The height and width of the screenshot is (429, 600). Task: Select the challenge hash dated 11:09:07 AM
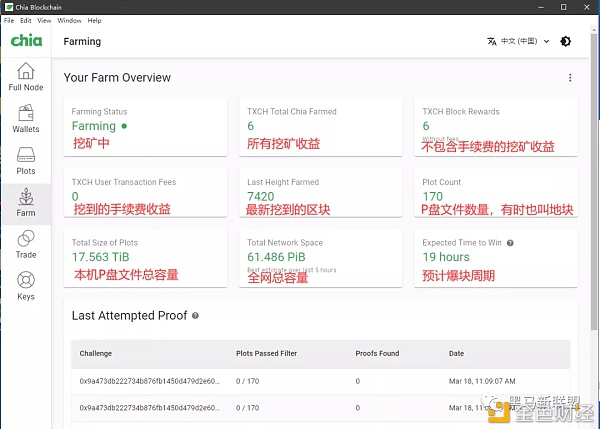(150, 381)
